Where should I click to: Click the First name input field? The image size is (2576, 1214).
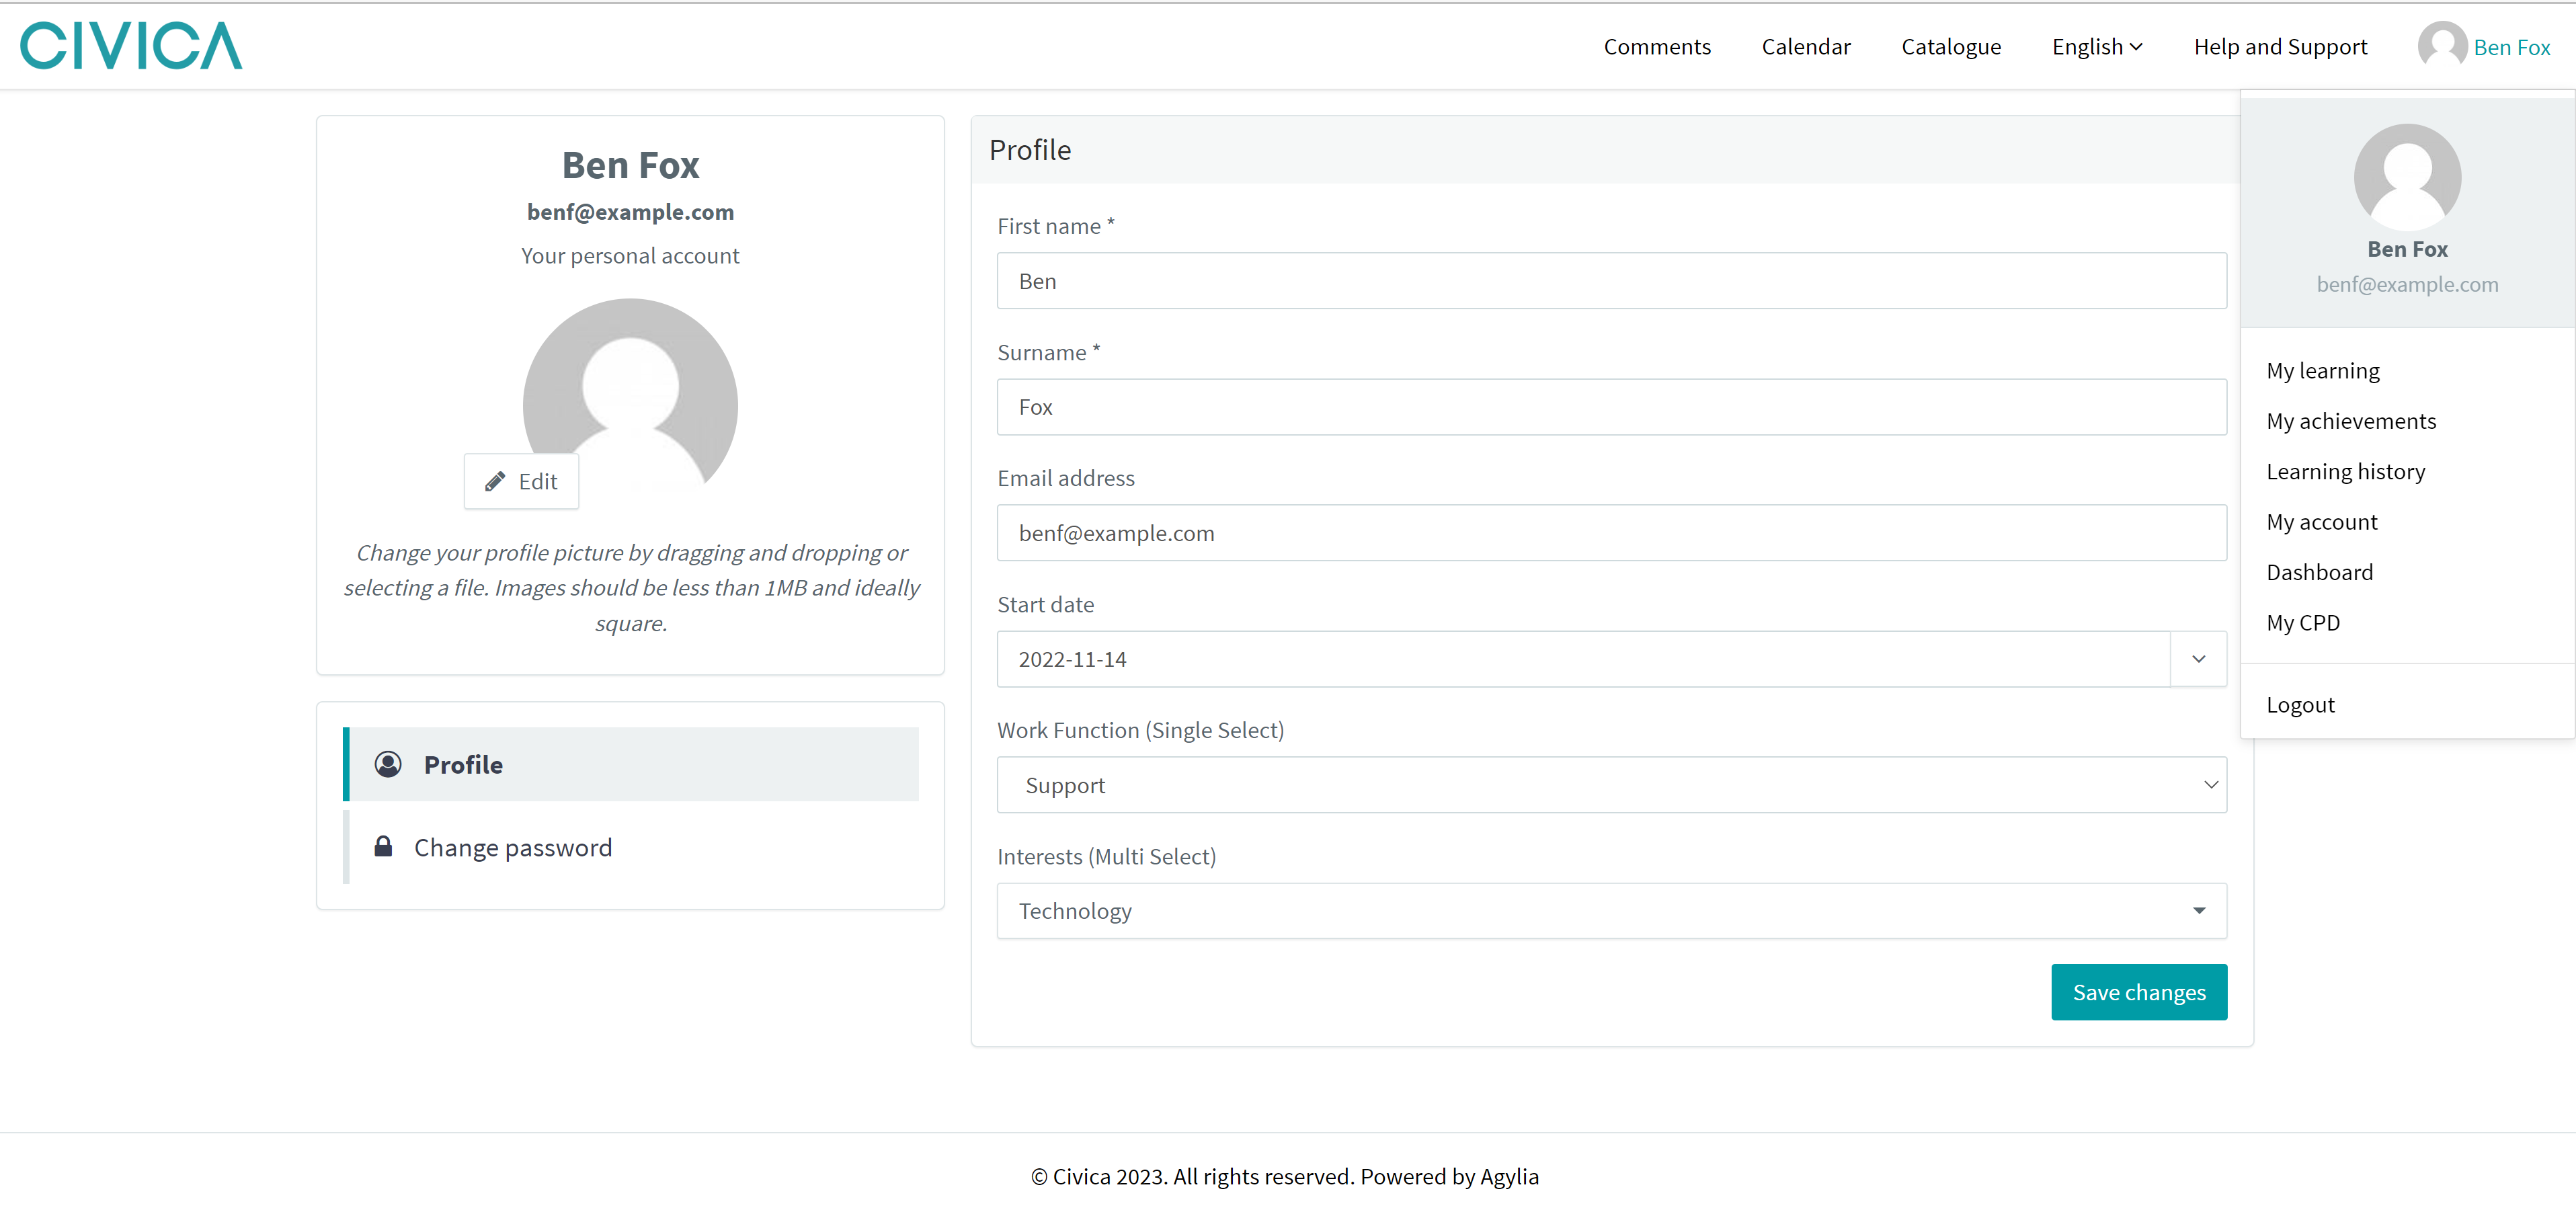pyautogui.click(x=1611, y=281)
